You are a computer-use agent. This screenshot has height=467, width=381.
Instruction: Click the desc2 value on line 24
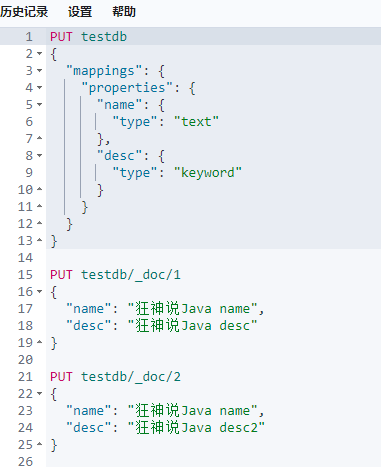coord(196,428)
